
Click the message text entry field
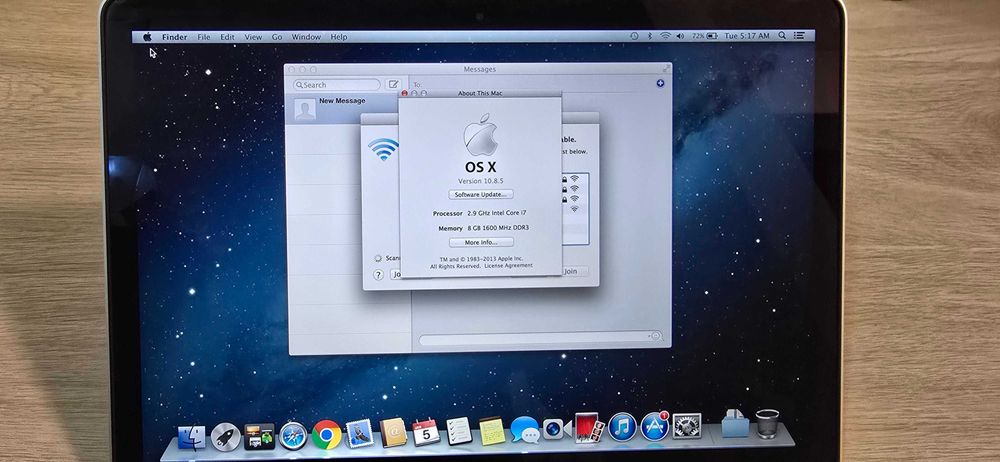[541, 337]
